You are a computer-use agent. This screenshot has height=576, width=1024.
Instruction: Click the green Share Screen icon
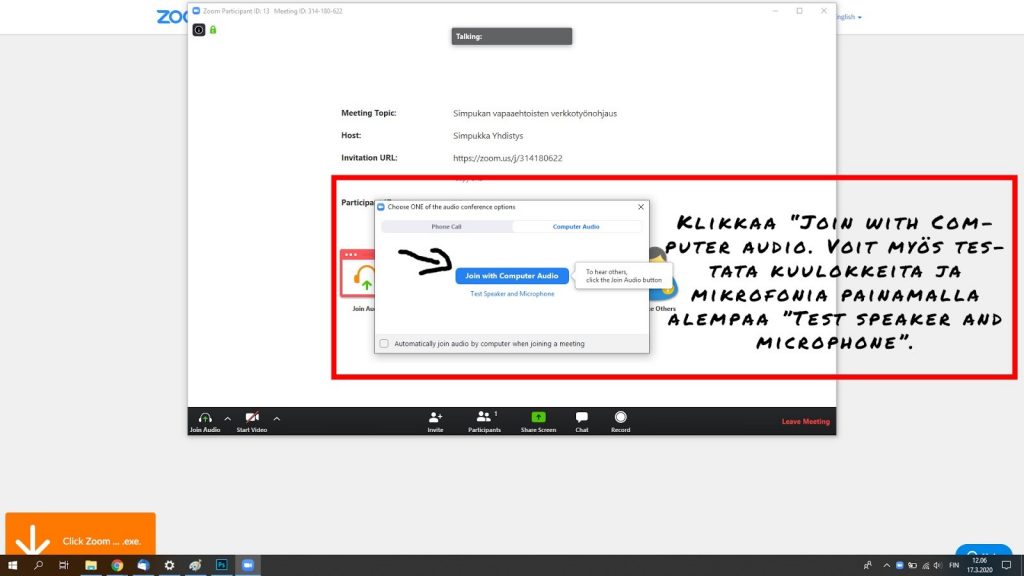[538, 417]
